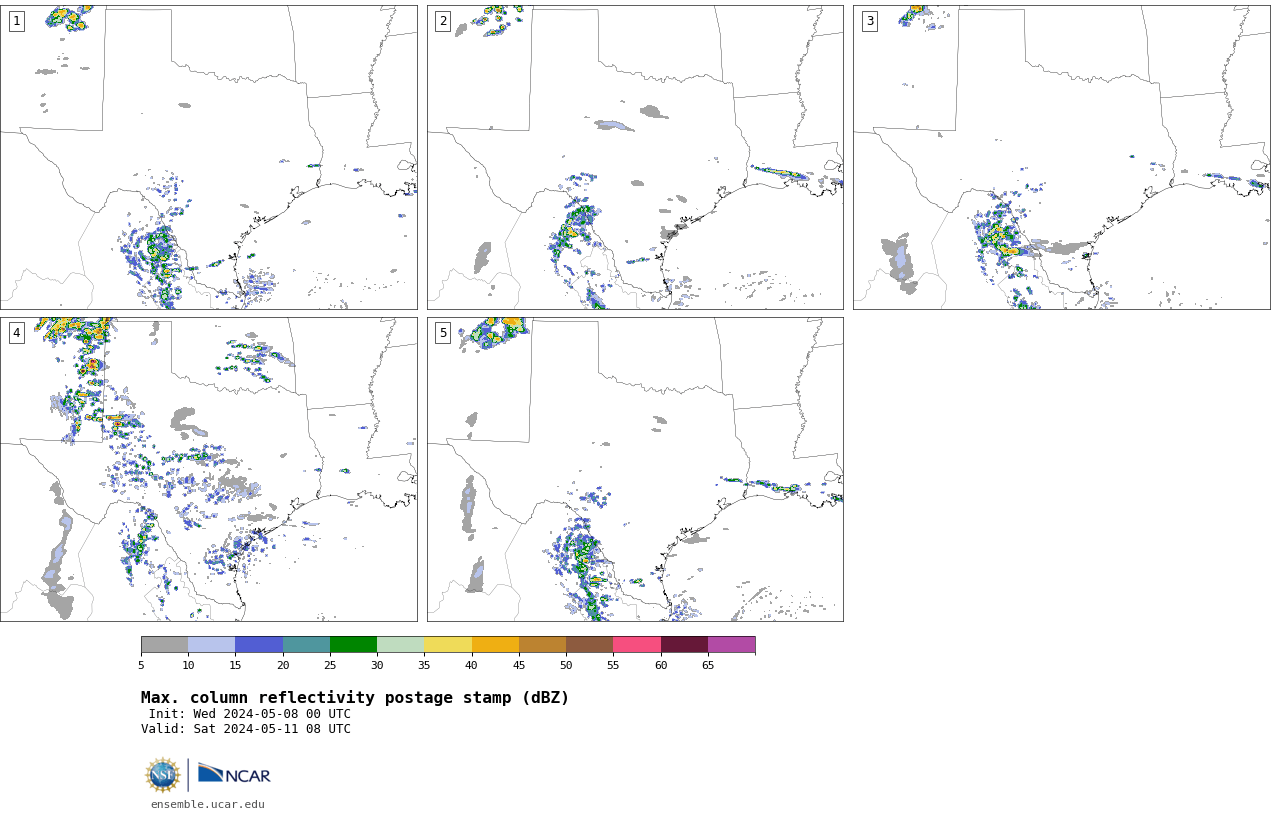Click the member label box numbered 1
Image resolution: width=1280 pixels, height=815 pixels.
point(16,21)
